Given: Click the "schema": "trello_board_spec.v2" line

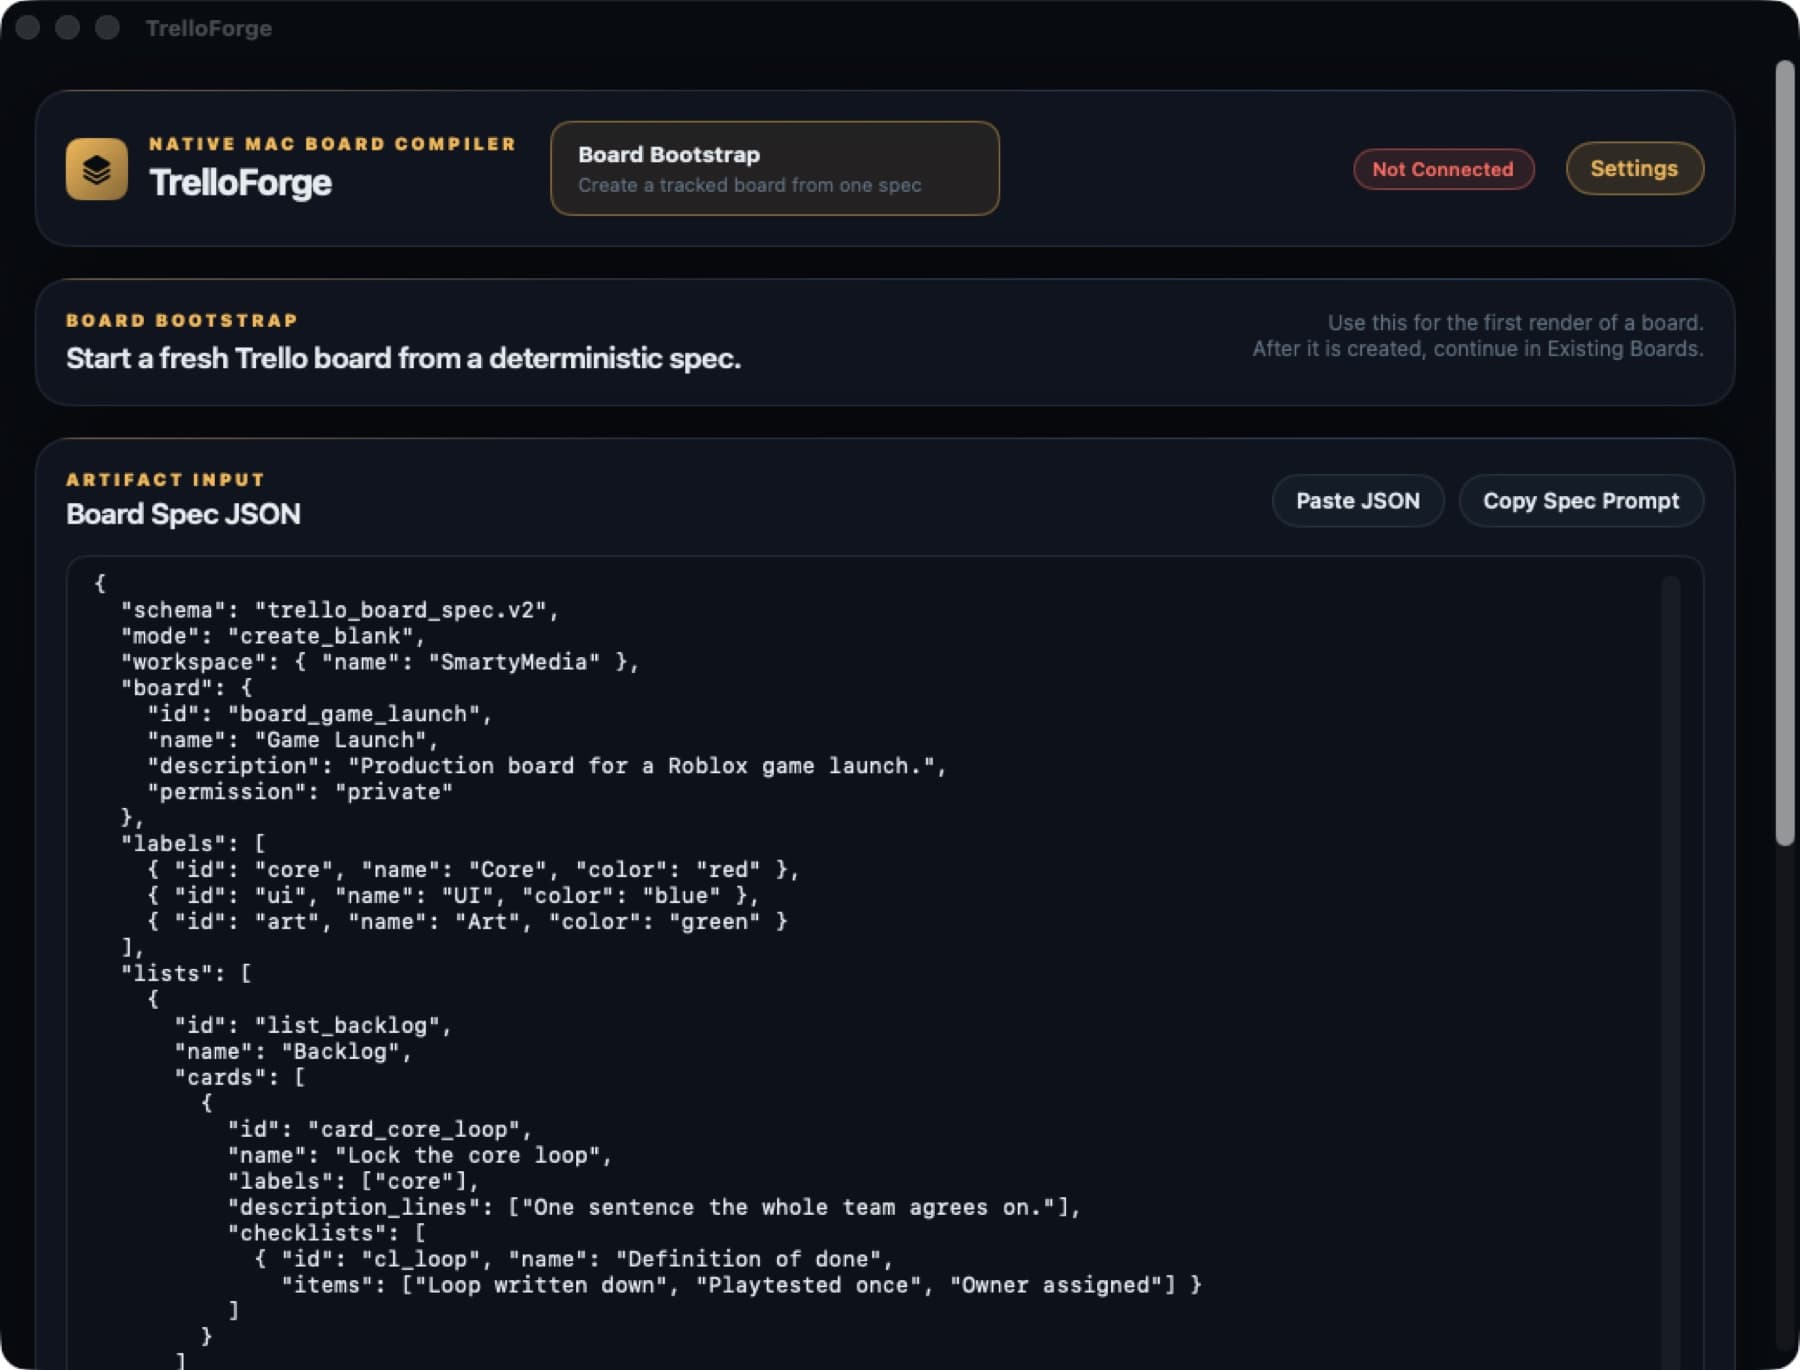Looking at the screenshot, I should [340, 610].
